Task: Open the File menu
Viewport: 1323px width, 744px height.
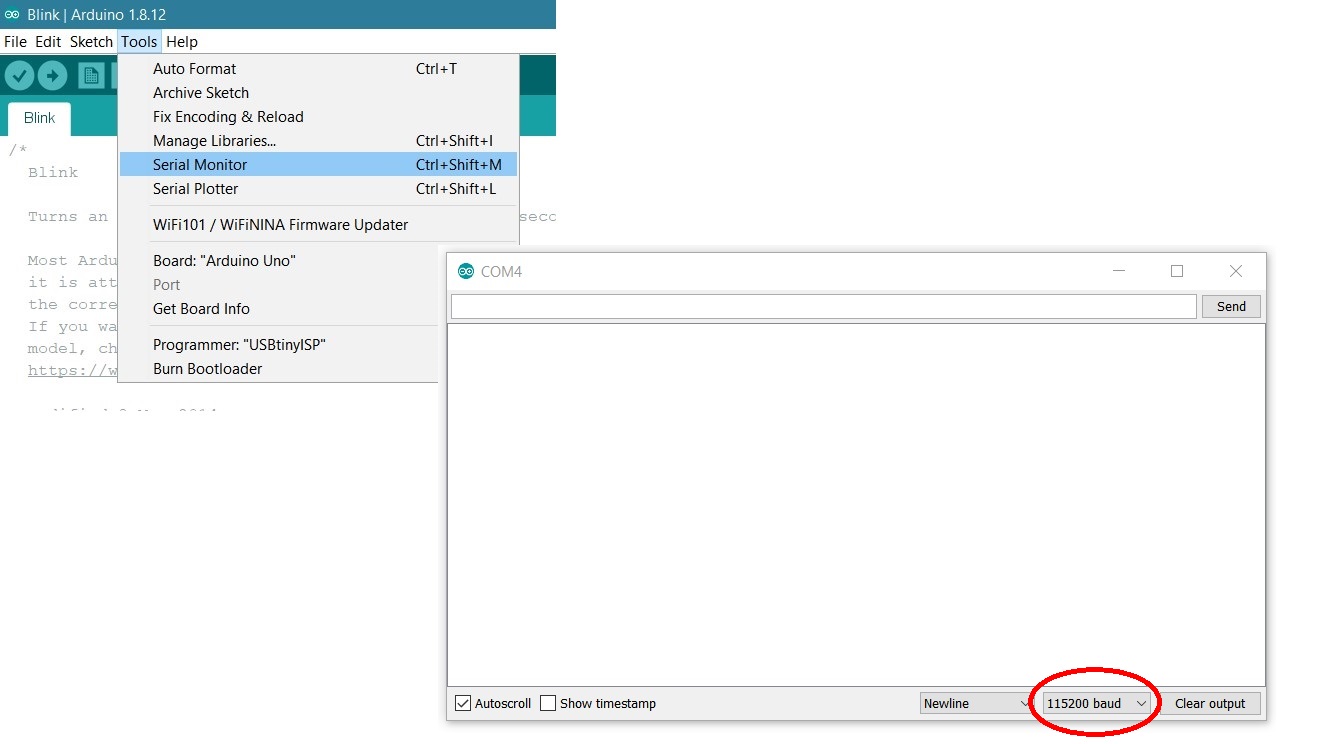Action: point(15,42)
